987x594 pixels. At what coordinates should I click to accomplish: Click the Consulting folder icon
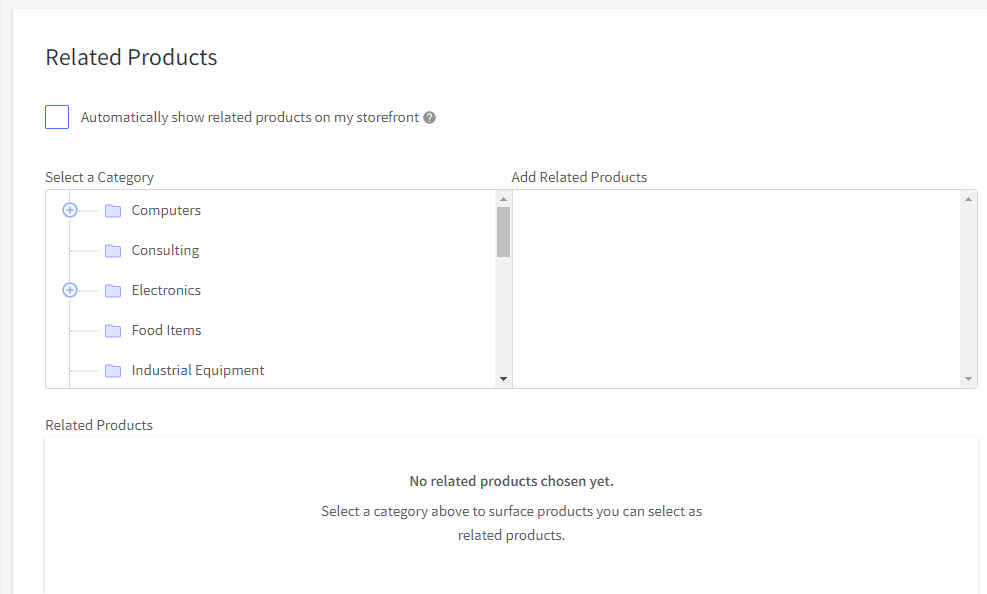click(113, 250)
